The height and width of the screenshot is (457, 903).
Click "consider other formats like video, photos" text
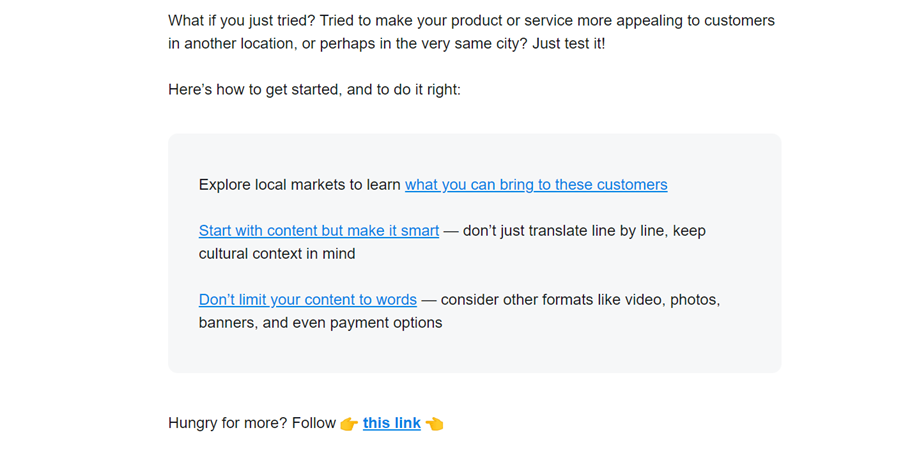click(580, 299)
